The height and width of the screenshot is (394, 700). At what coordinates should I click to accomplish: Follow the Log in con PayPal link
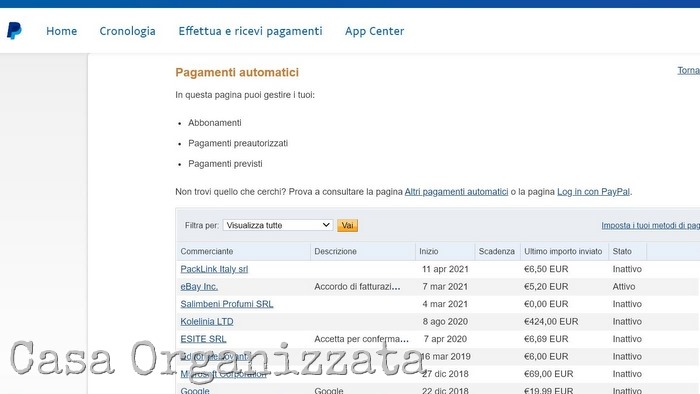pos(593,192)
